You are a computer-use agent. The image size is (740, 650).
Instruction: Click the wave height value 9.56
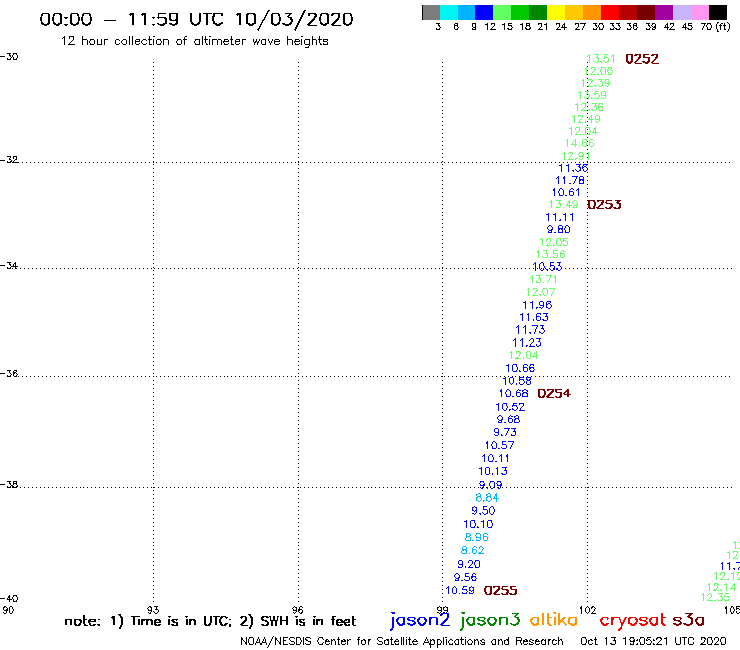[x=465, y=577]
